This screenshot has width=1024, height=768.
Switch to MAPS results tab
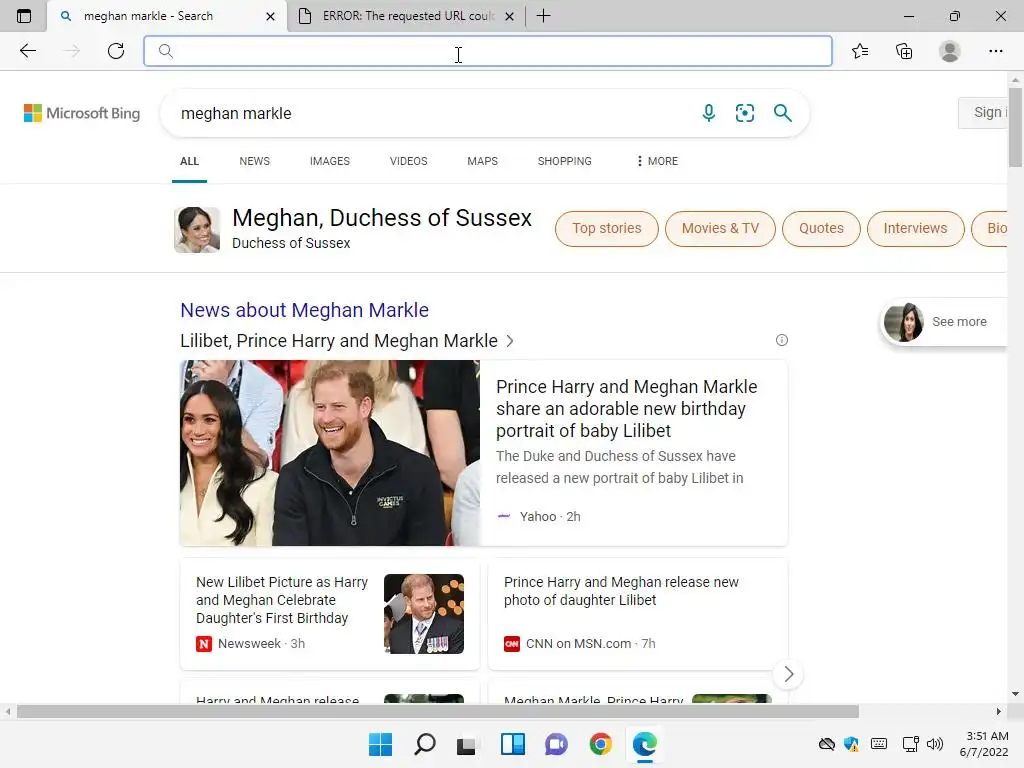483,161
